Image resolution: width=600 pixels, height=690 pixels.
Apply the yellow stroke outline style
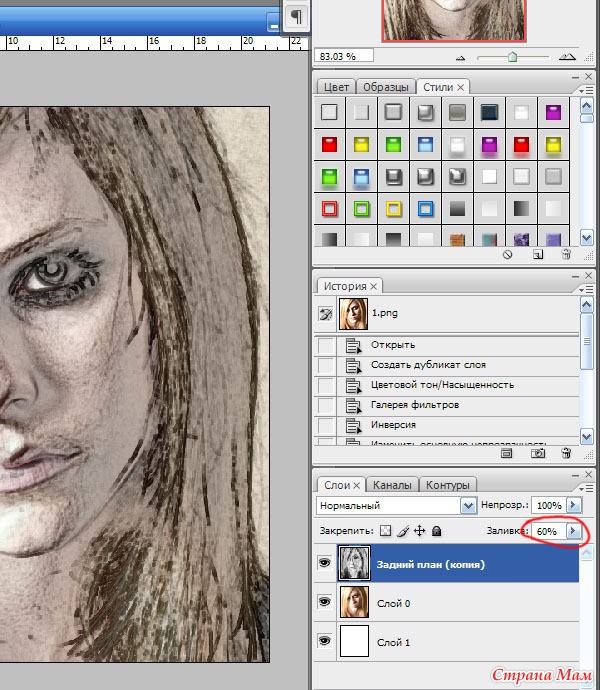[394, 209]
